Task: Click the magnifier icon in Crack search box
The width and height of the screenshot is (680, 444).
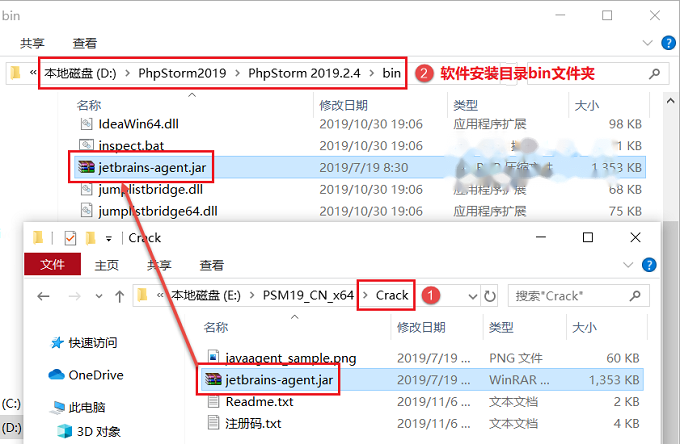Action: [635, 296]
